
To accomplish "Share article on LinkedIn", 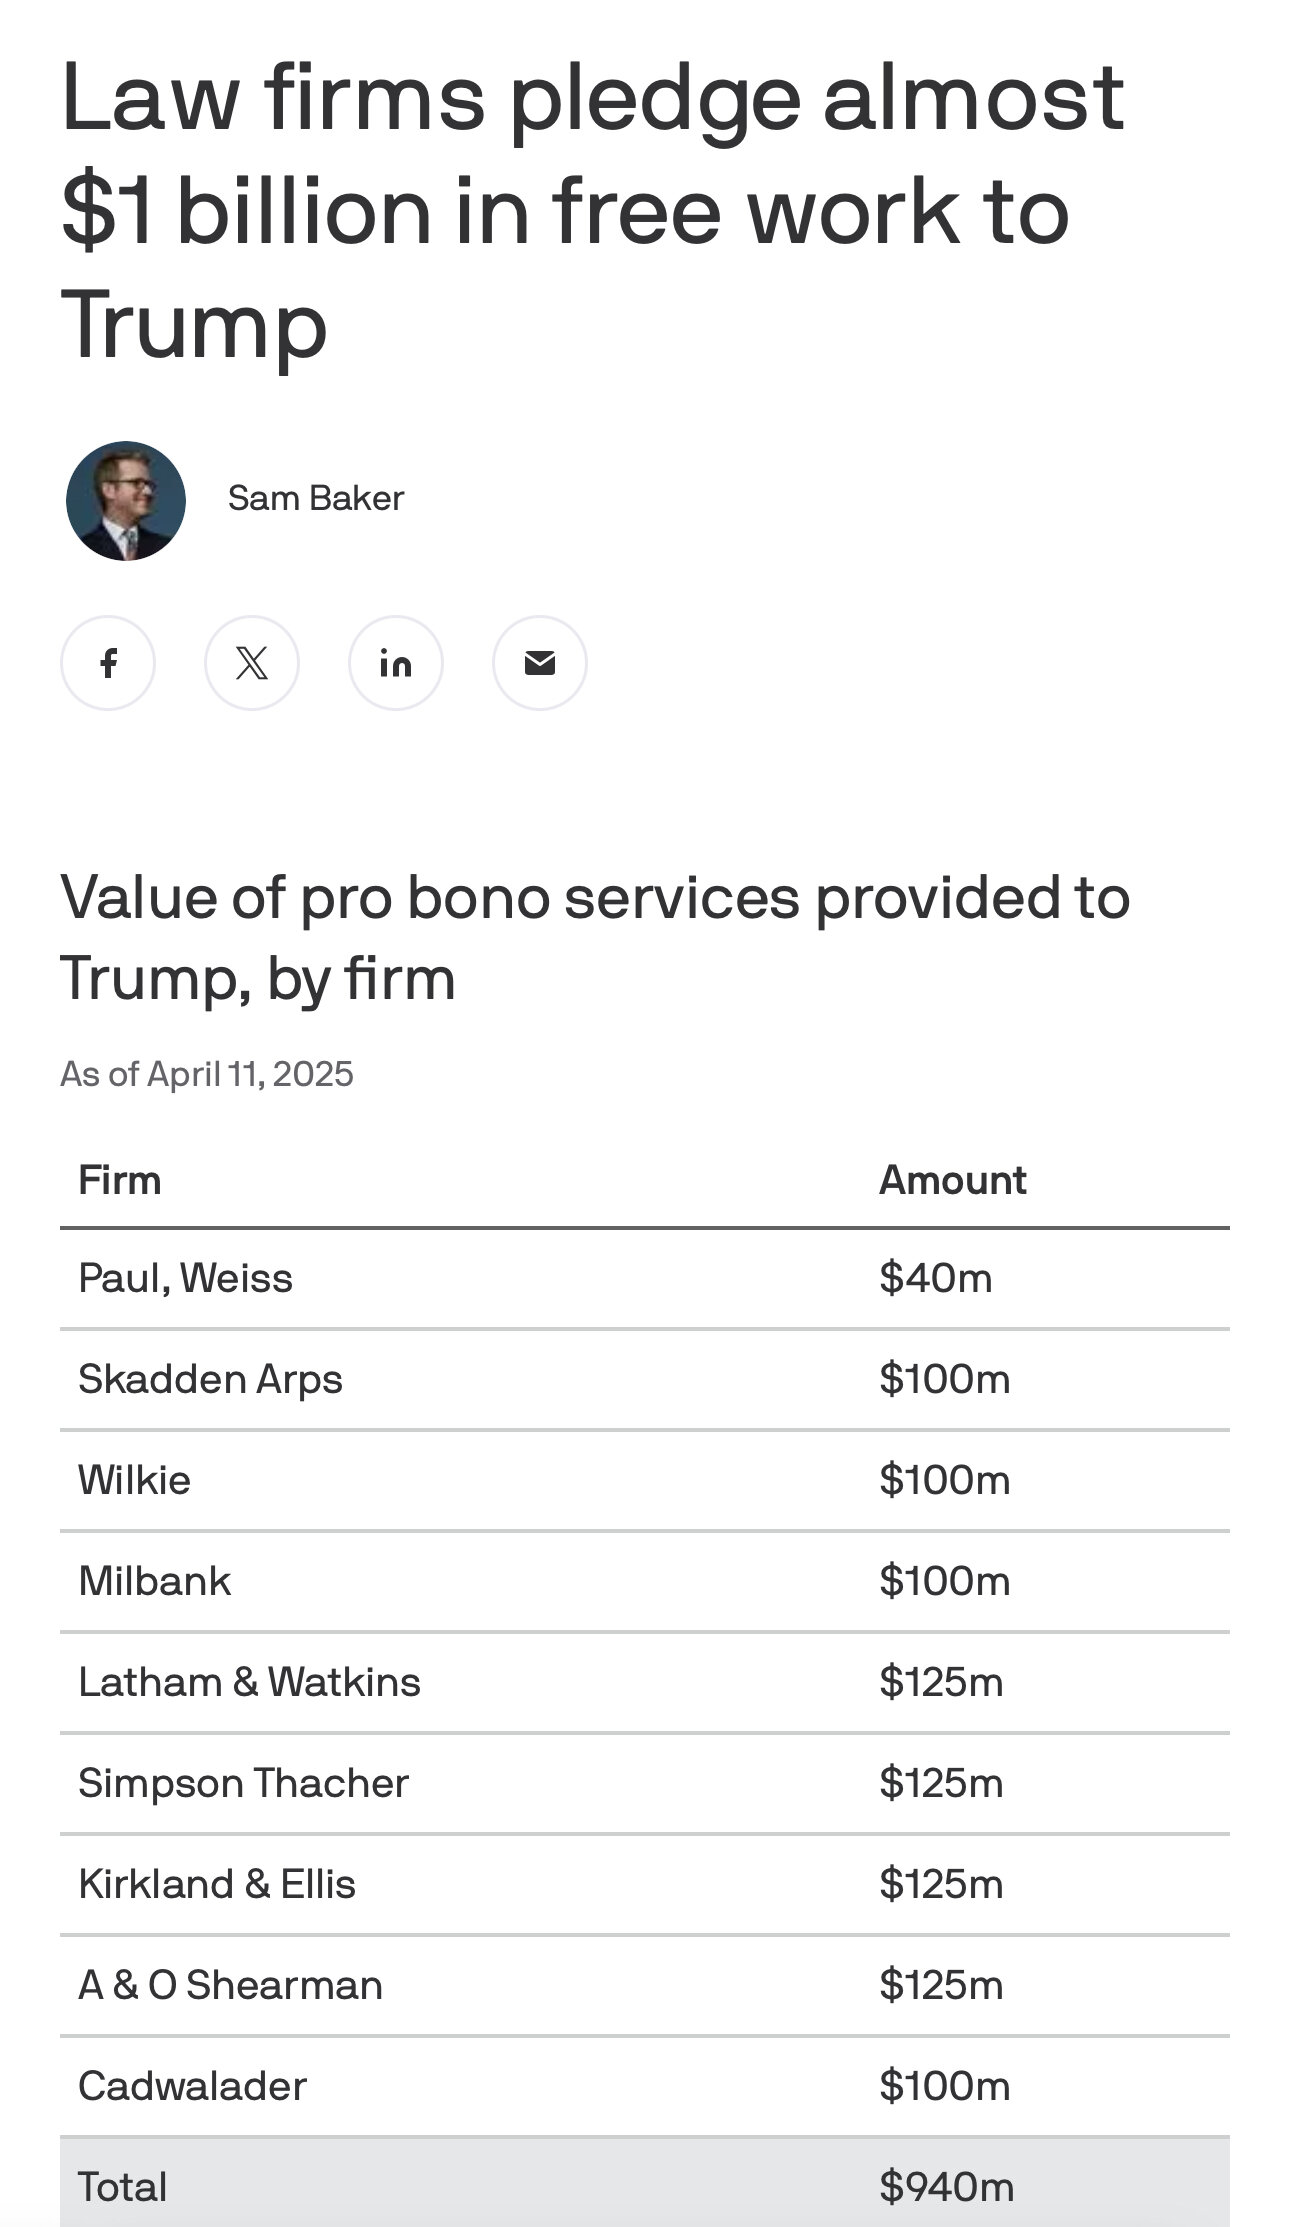I will (396, 663).
